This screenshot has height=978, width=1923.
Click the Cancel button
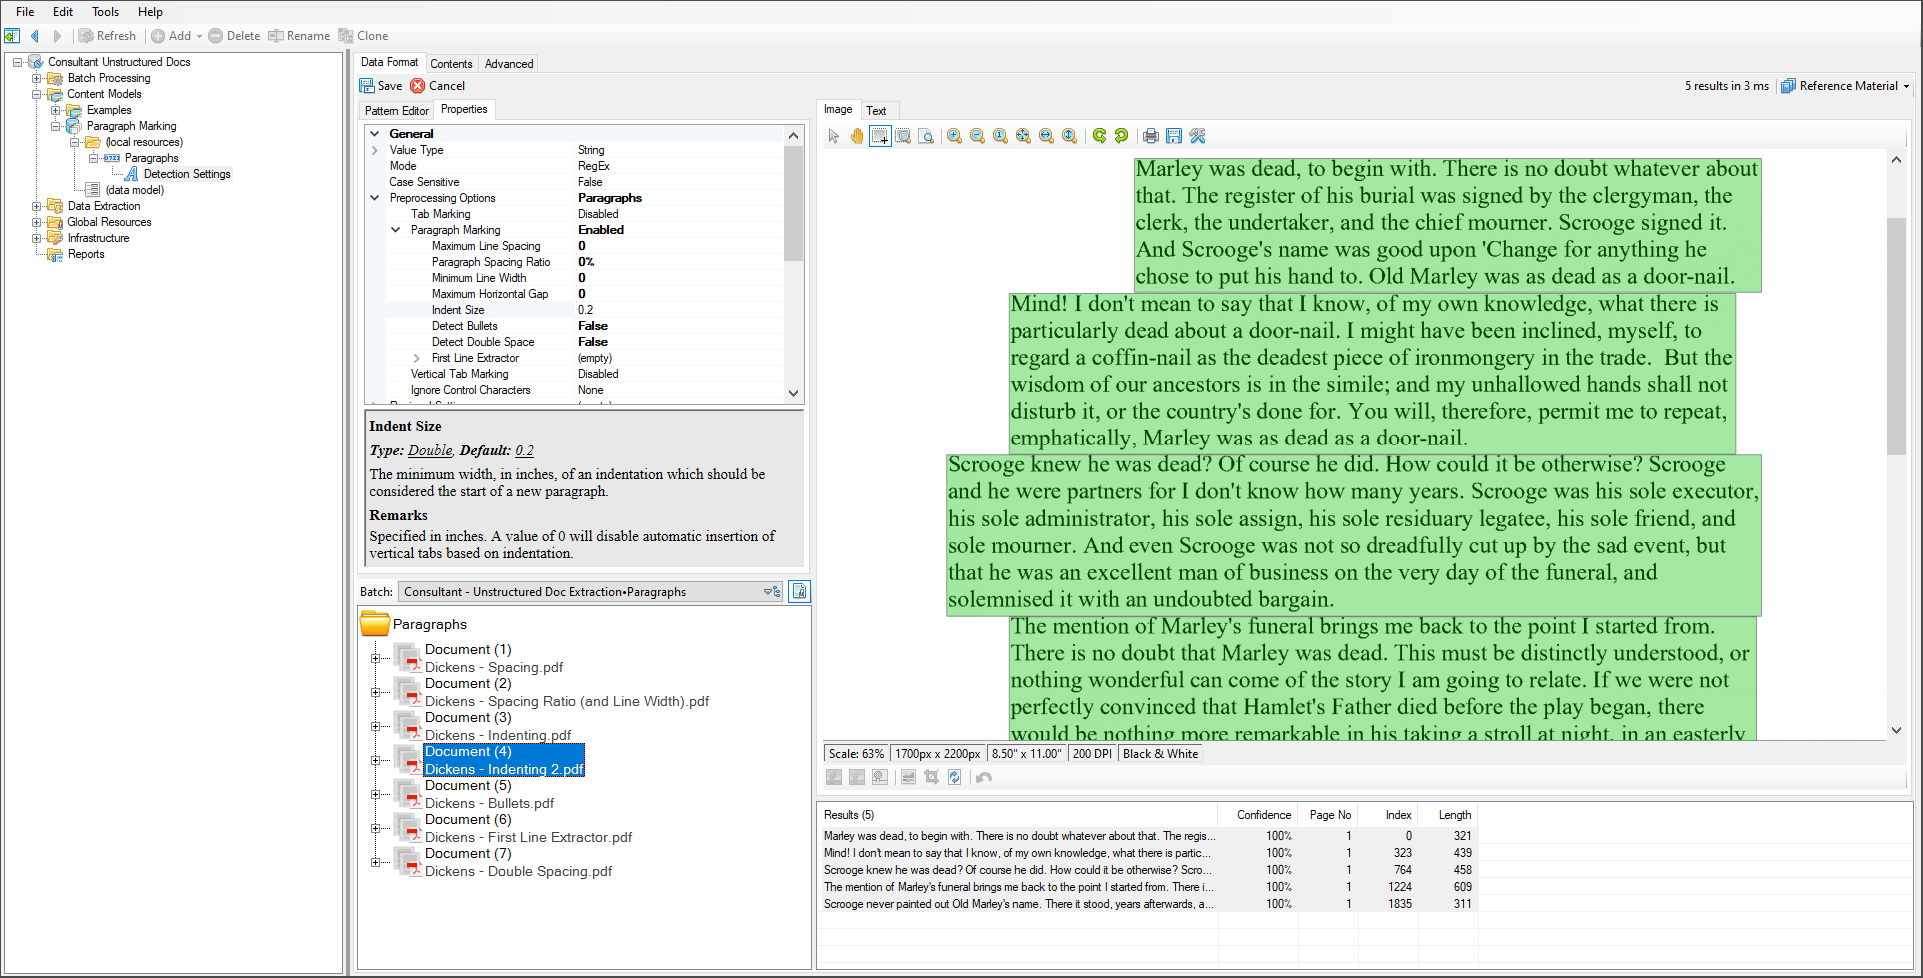click(x=438, y=86)
